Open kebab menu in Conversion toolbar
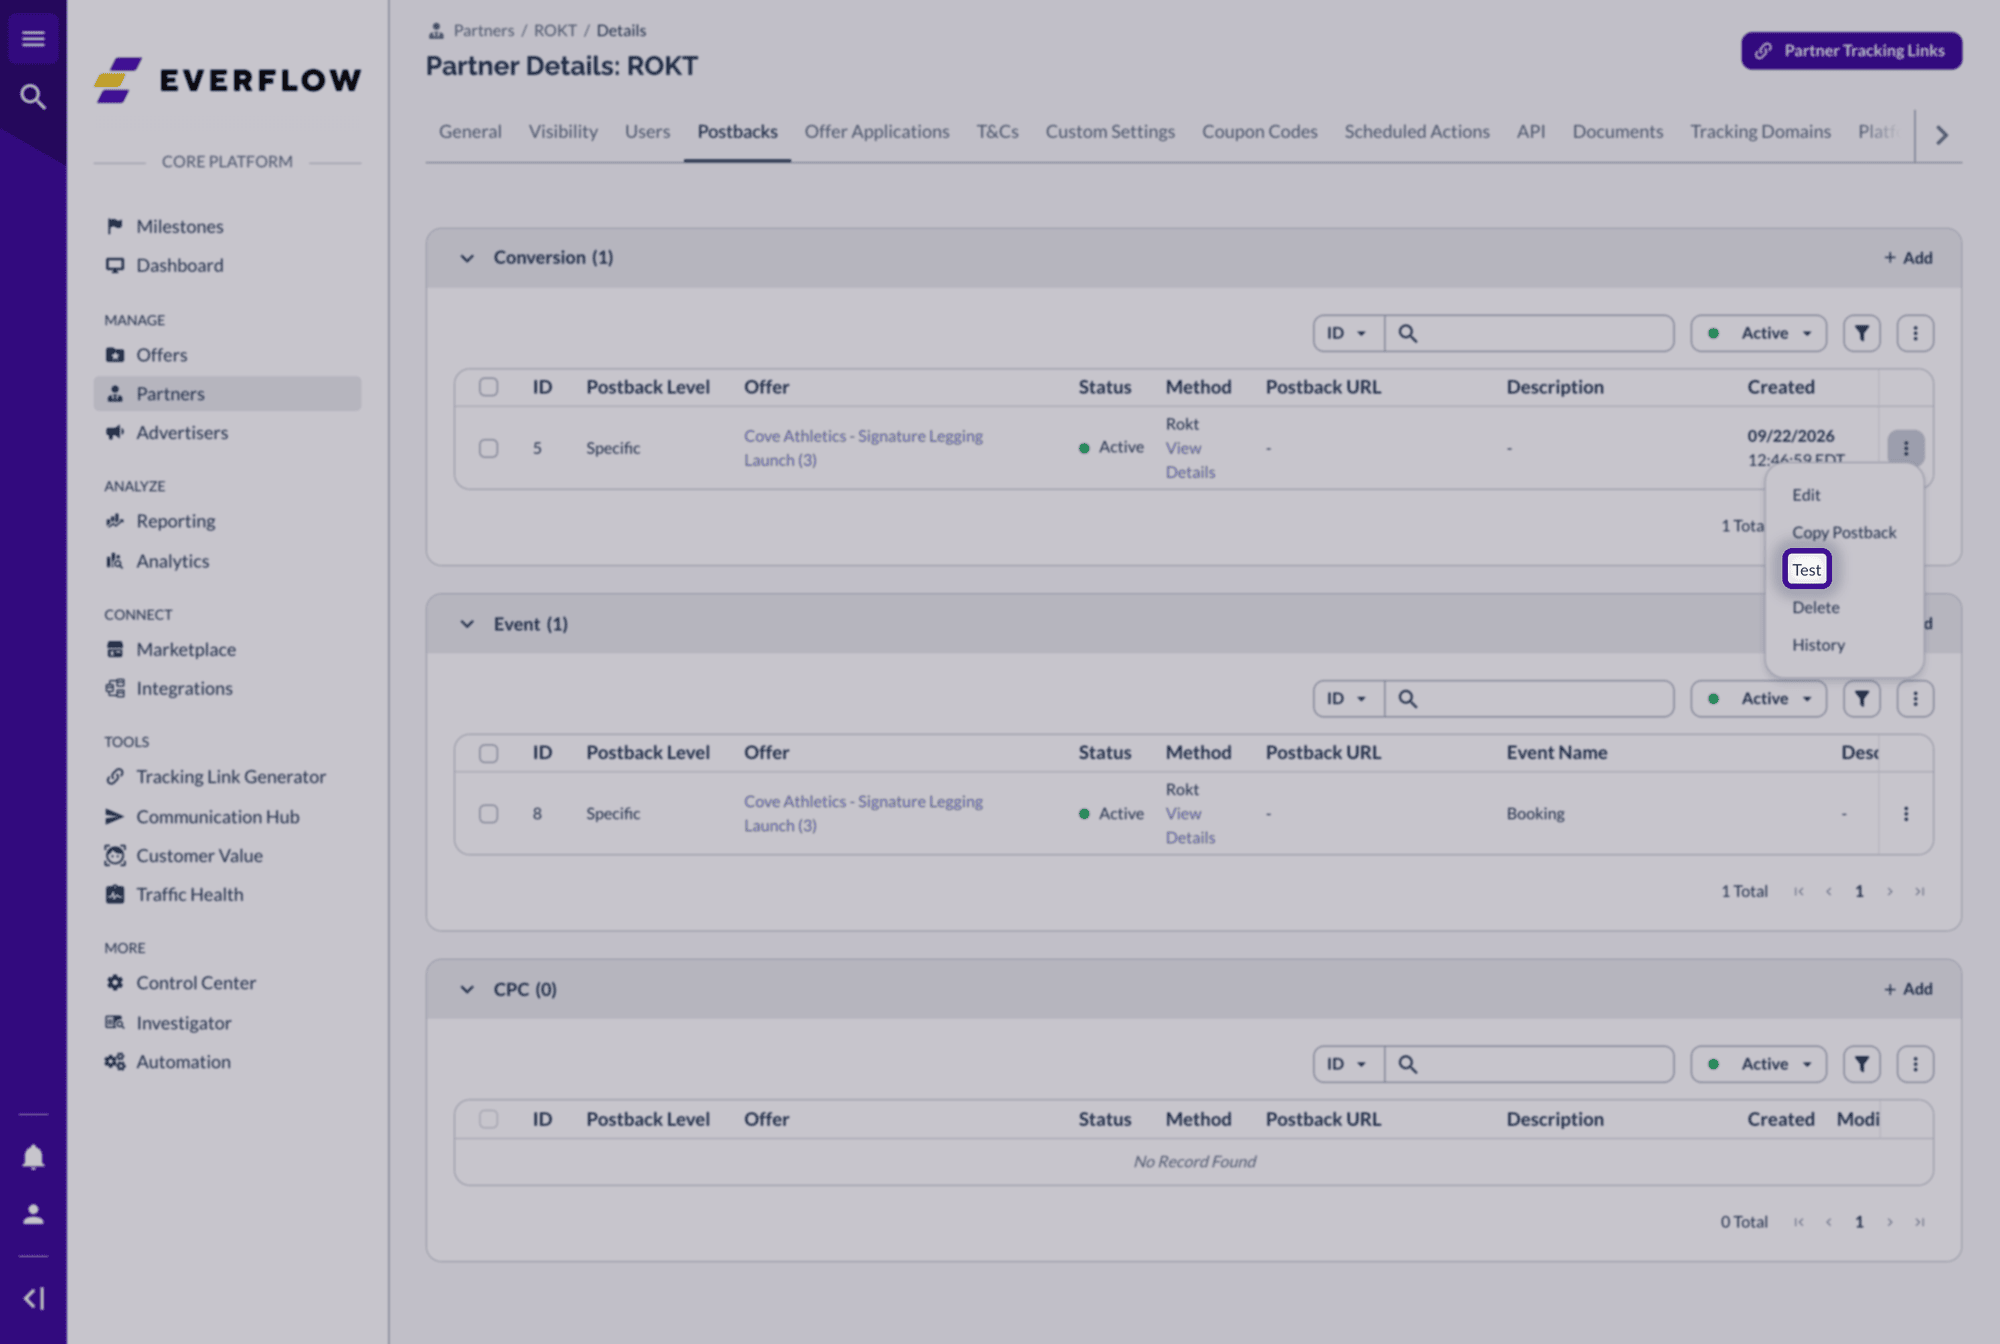The width and height of the screenshot is (2000, 1344). point(1915,333)
